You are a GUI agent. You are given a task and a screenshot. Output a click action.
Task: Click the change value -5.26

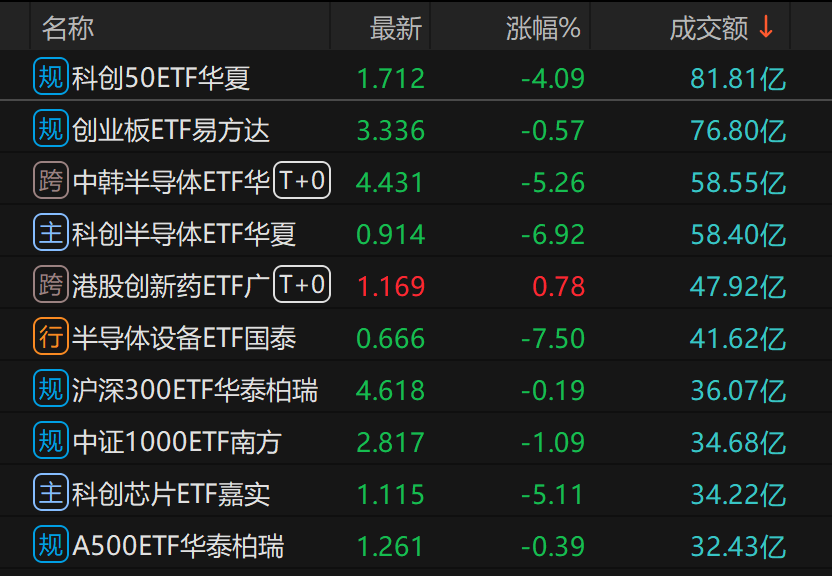click(553, 182)
